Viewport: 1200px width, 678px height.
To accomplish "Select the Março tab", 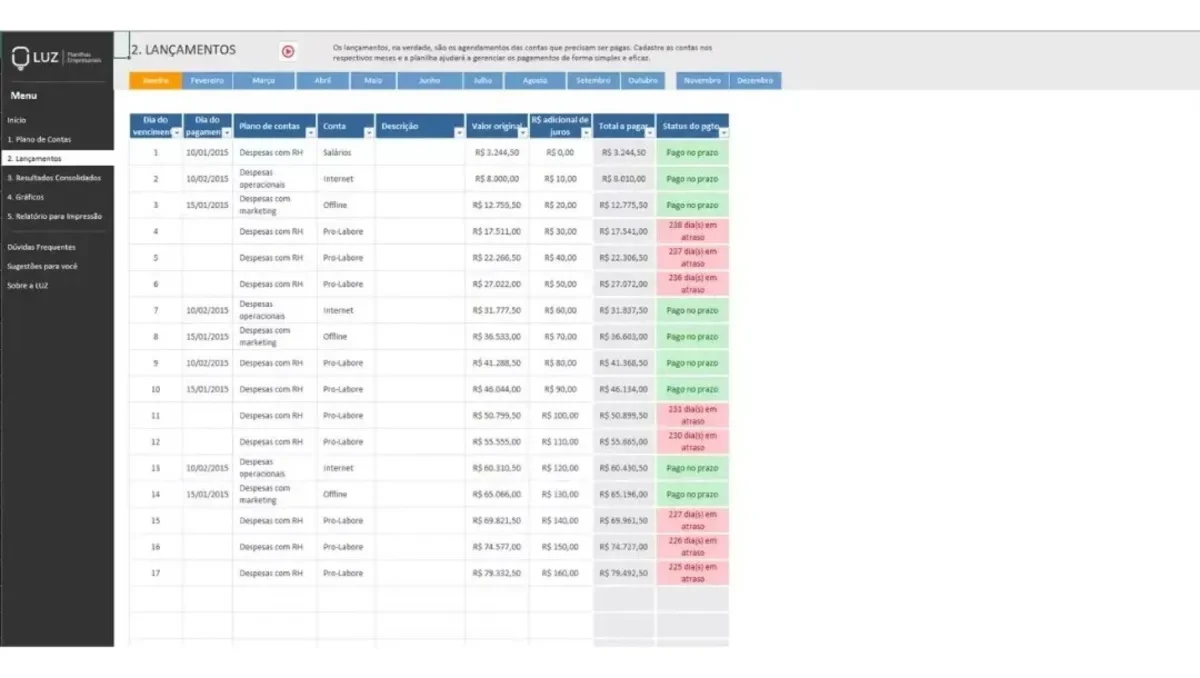I will tap(263, 80).
